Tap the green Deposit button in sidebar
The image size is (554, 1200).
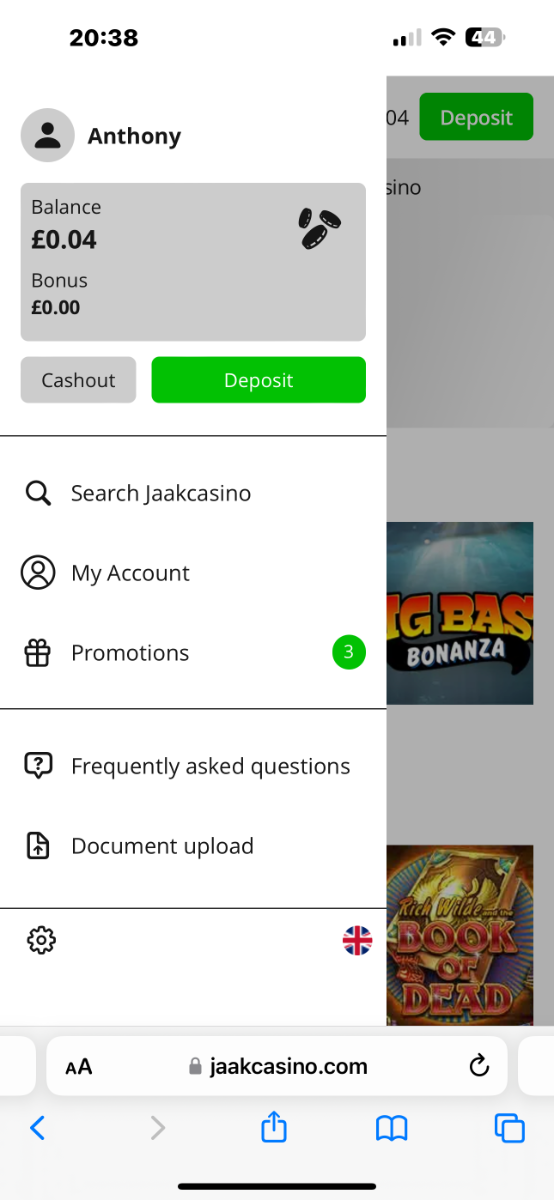(x=259, y=380)
